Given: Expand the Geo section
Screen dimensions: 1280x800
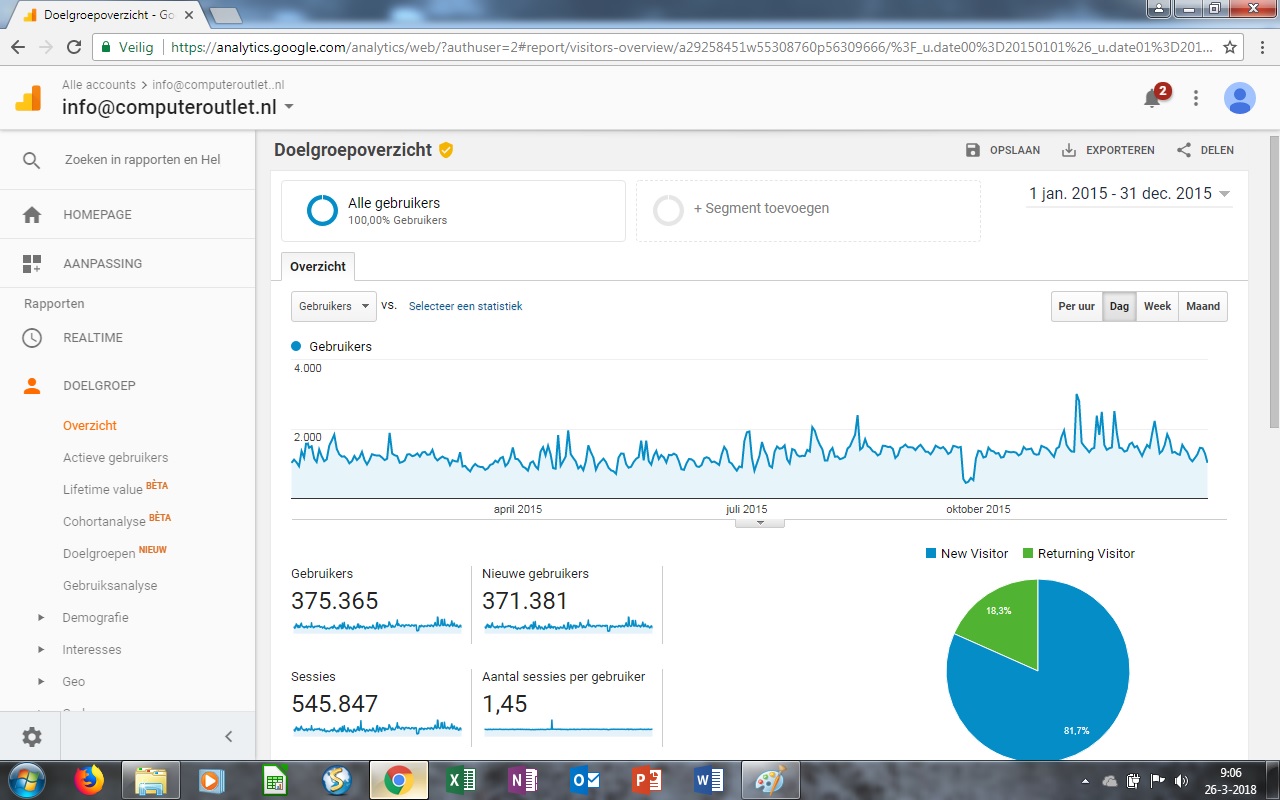Looking at the screenshot, I should coord(41,682).
